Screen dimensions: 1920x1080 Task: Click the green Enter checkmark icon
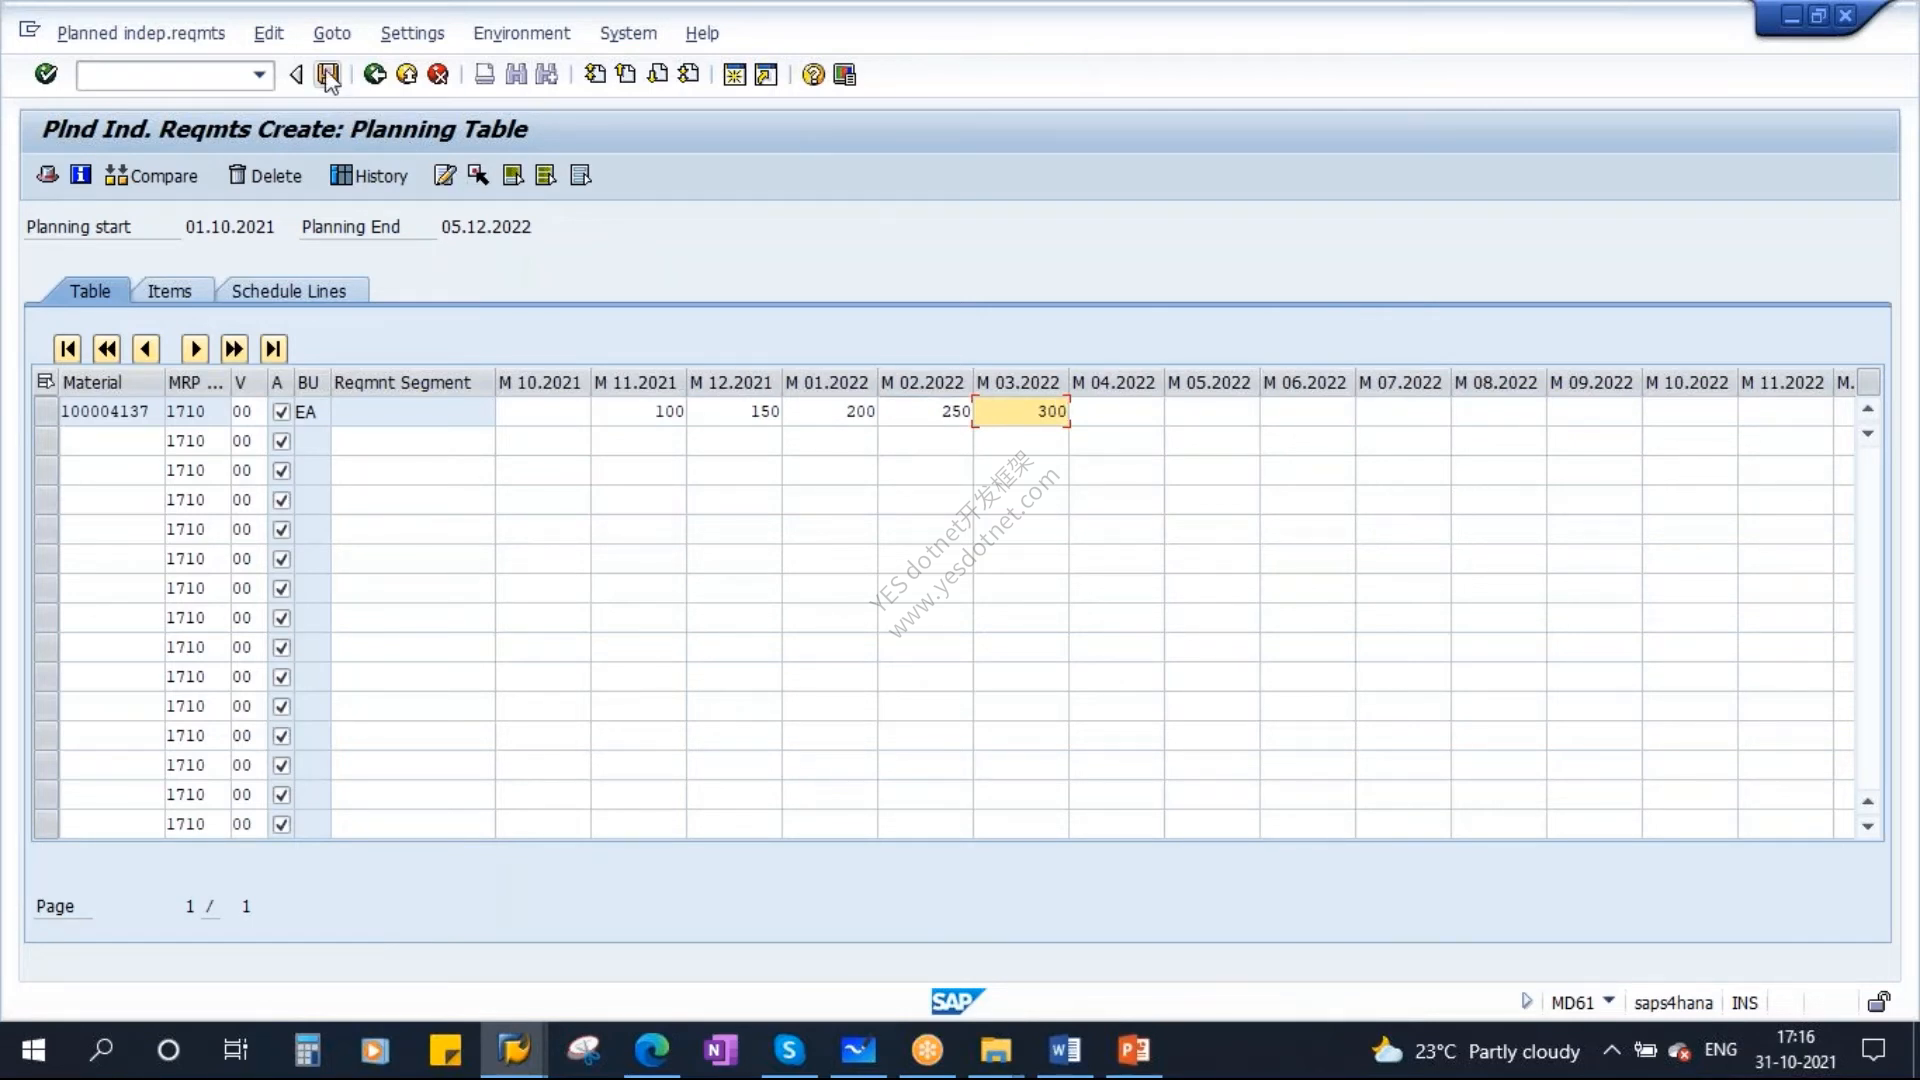(46, 74)
